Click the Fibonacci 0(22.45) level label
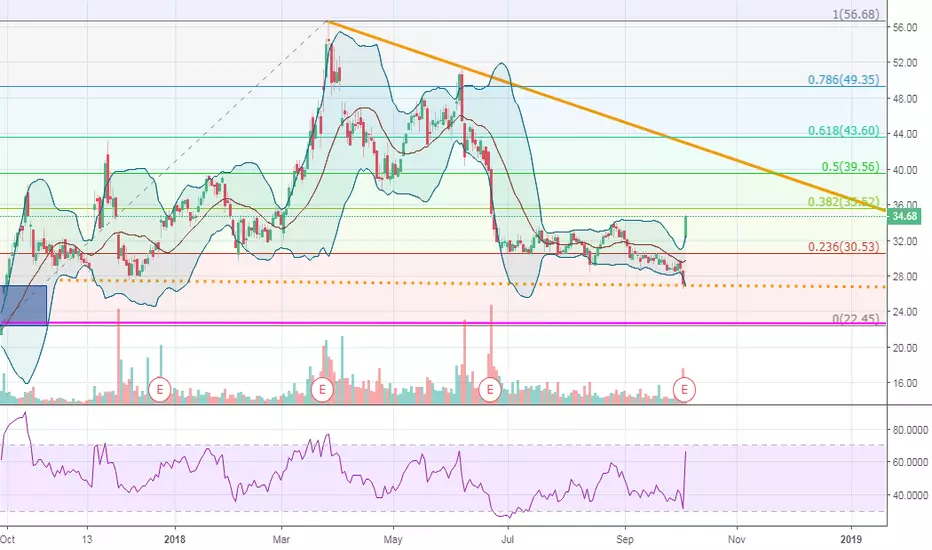The image size is (932, 550). click(855, 319)
